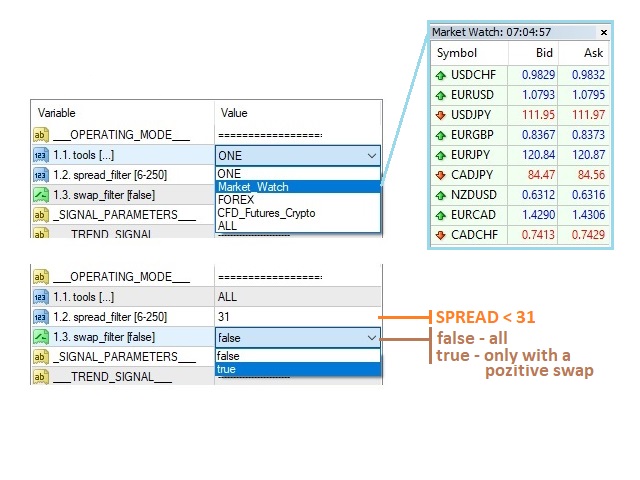This screenshot has height=480, width=640.
Task: Click CADCHF bid price 0.7413
Action: pos(538,235)
